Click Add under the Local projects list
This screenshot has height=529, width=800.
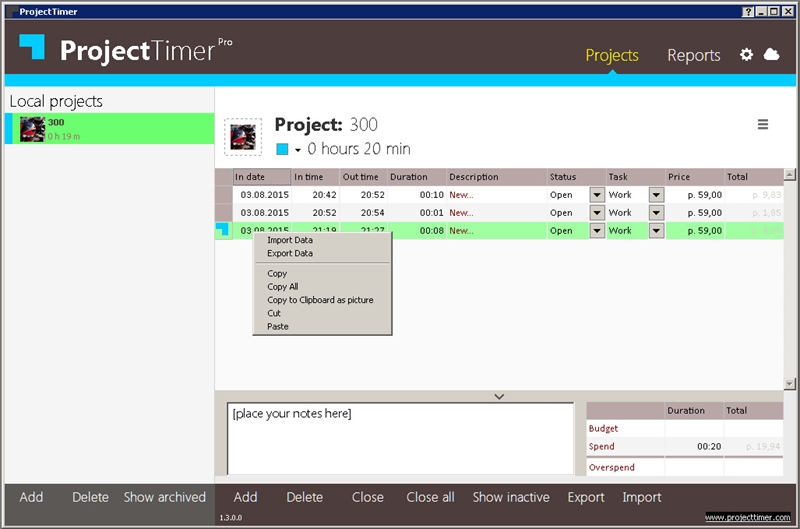click(31, 497)
